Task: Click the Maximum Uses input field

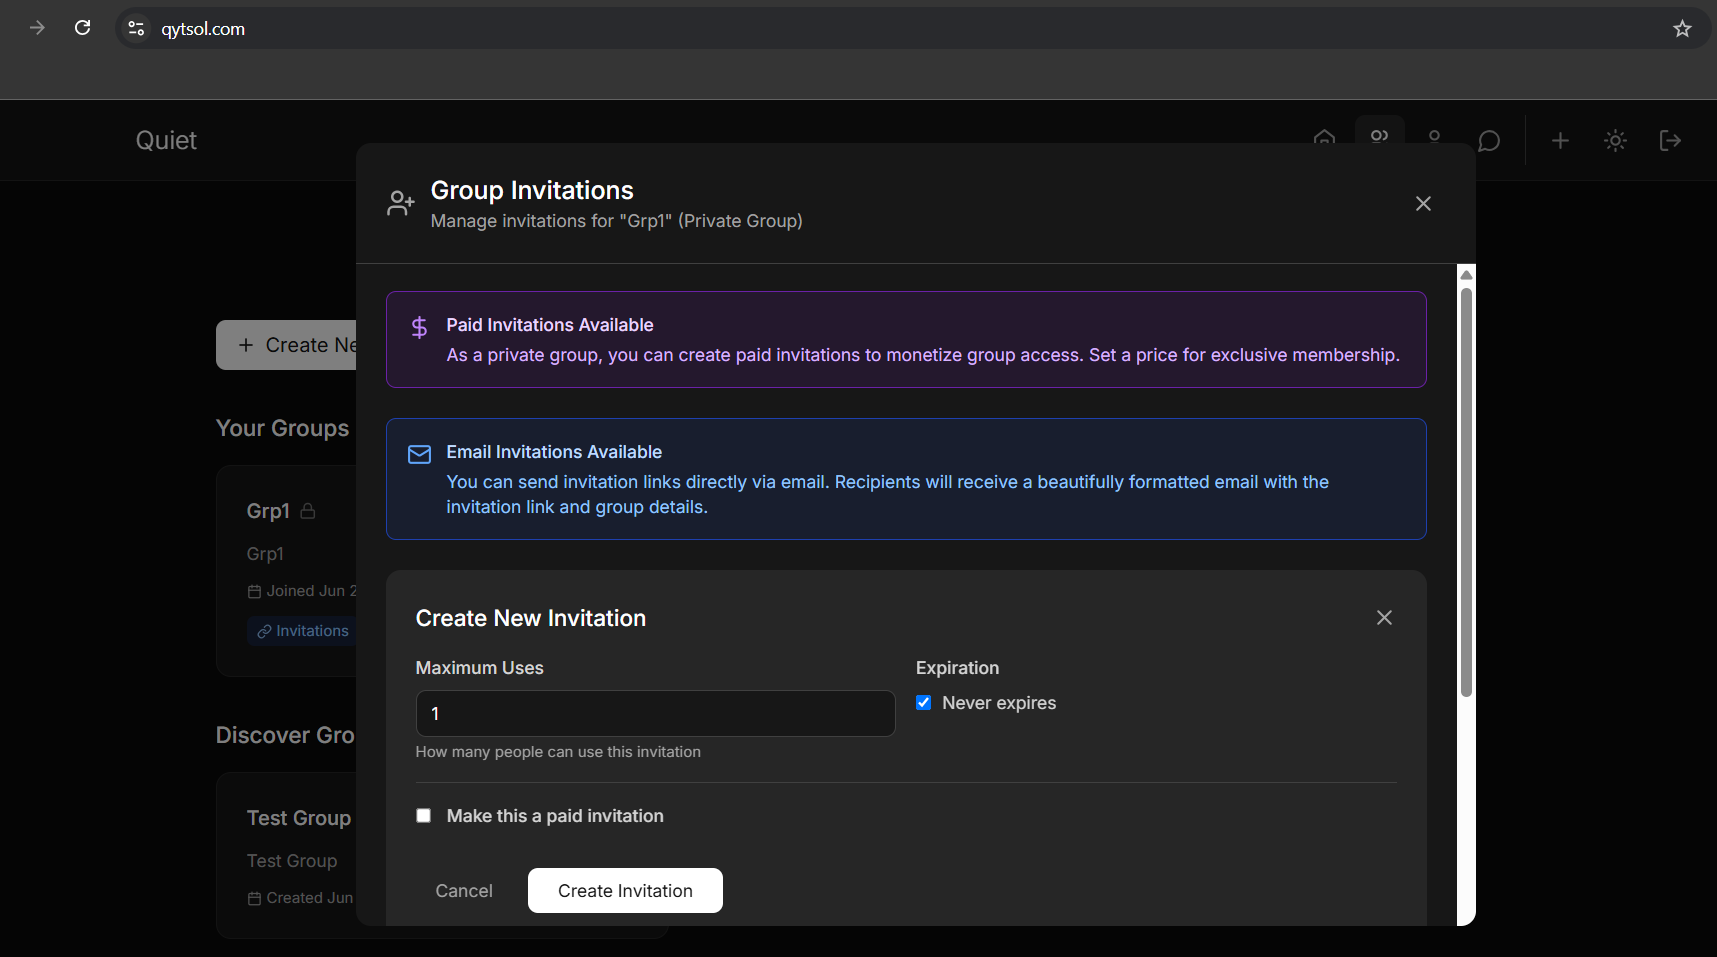Action: (655, 714)
